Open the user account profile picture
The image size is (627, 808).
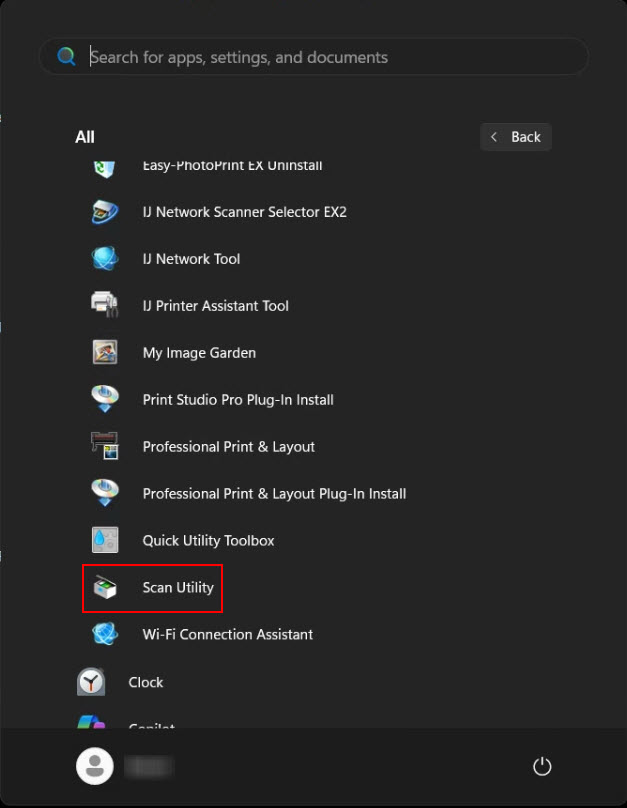tap(94, 766)
